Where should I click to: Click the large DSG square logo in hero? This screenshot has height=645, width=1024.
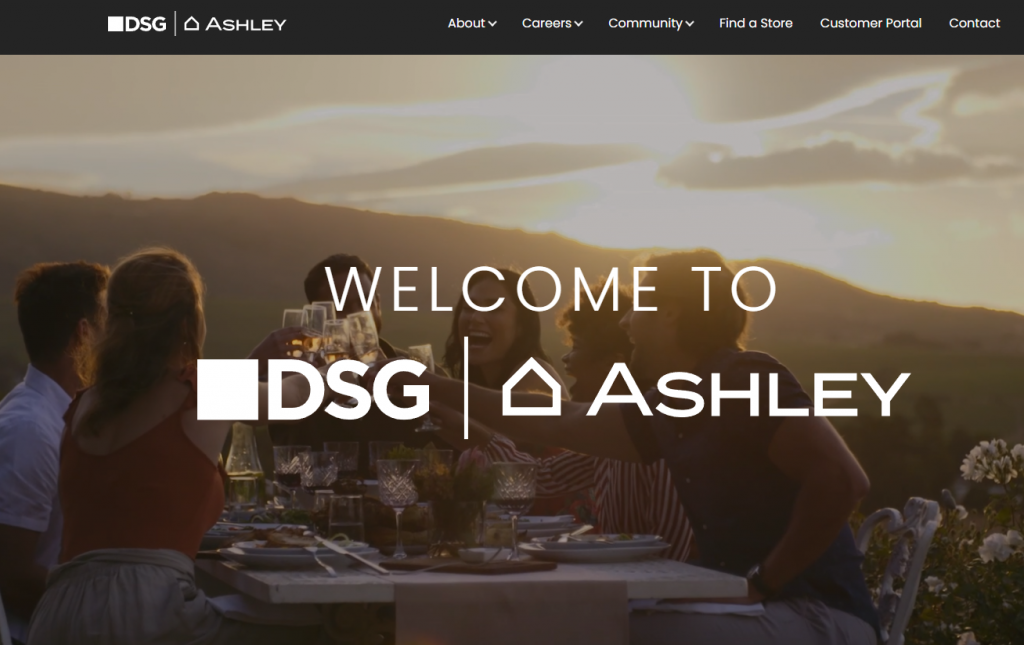227,389
